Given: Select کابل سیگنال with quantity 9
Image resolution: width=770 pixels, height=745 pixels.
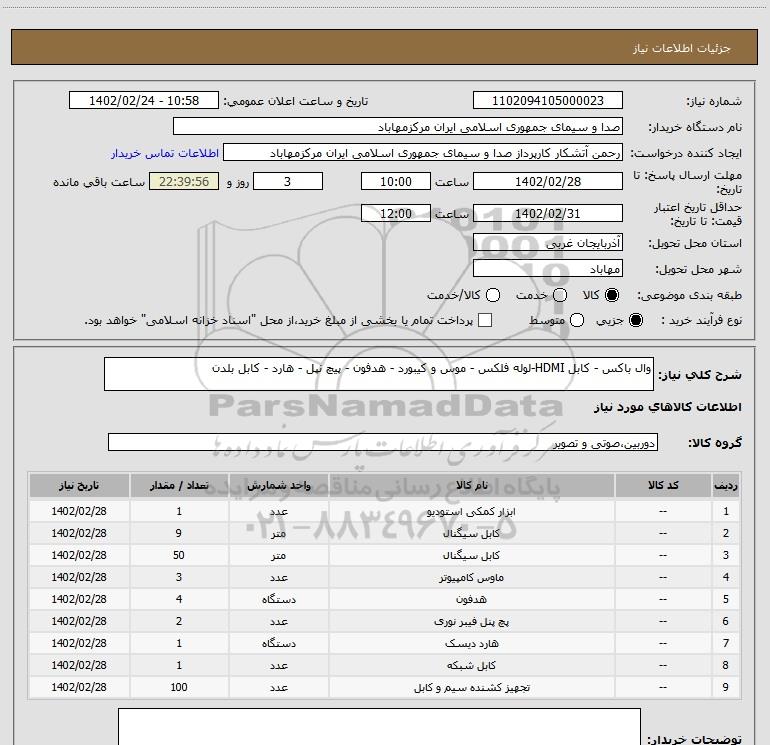Looking at the screenshot, I should point(471,534).
